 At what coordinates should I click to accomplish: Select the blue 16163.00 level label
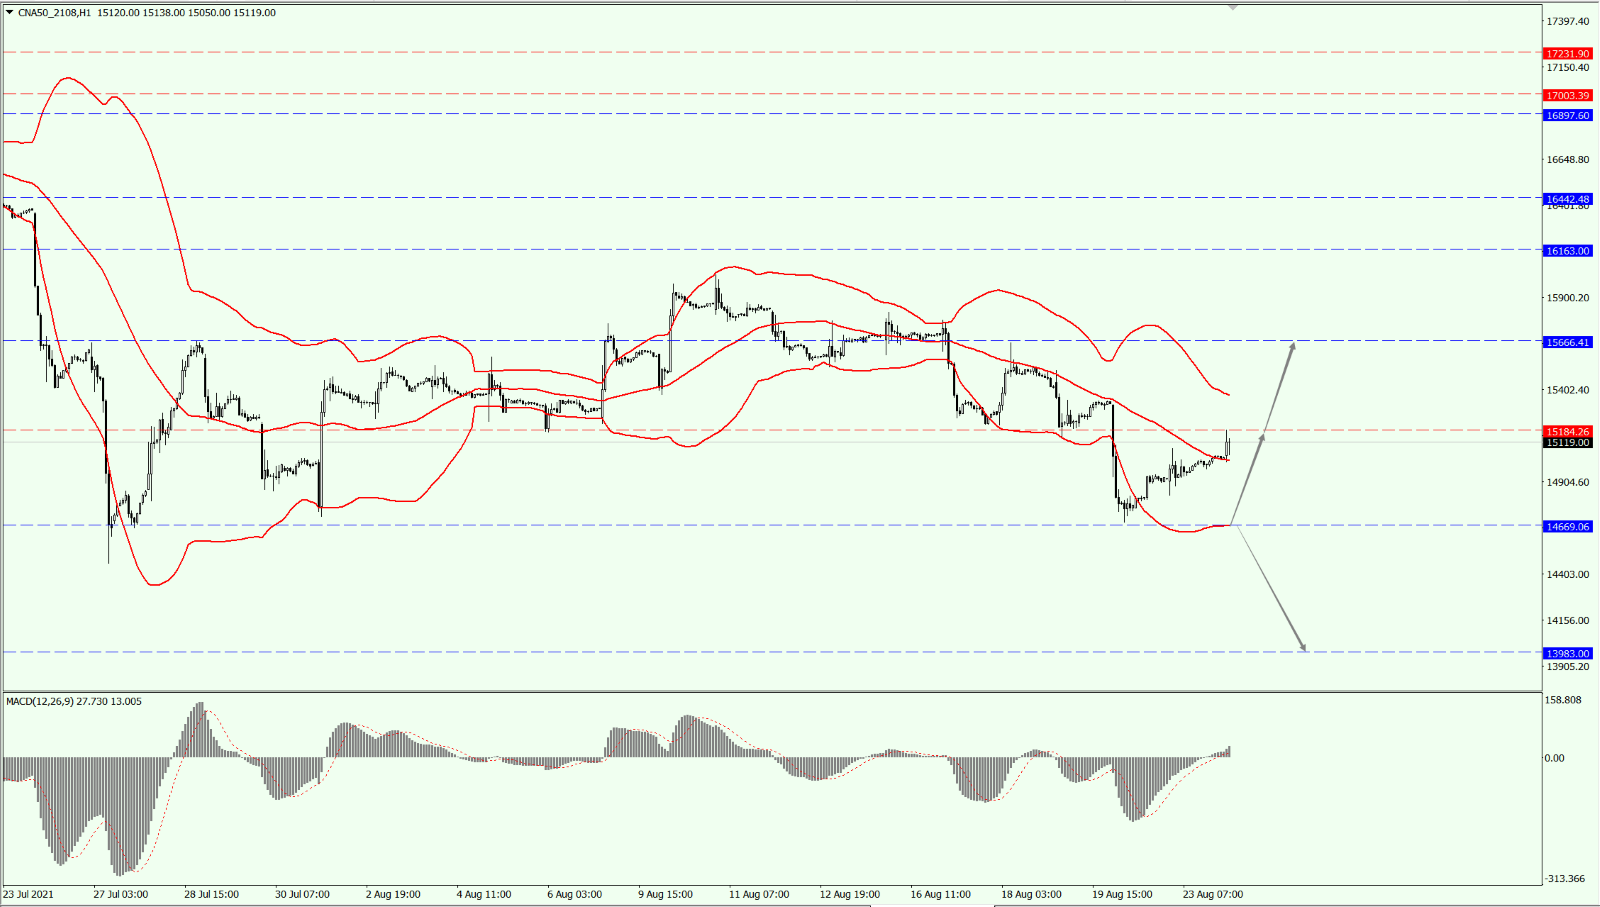pos(1567,251)
